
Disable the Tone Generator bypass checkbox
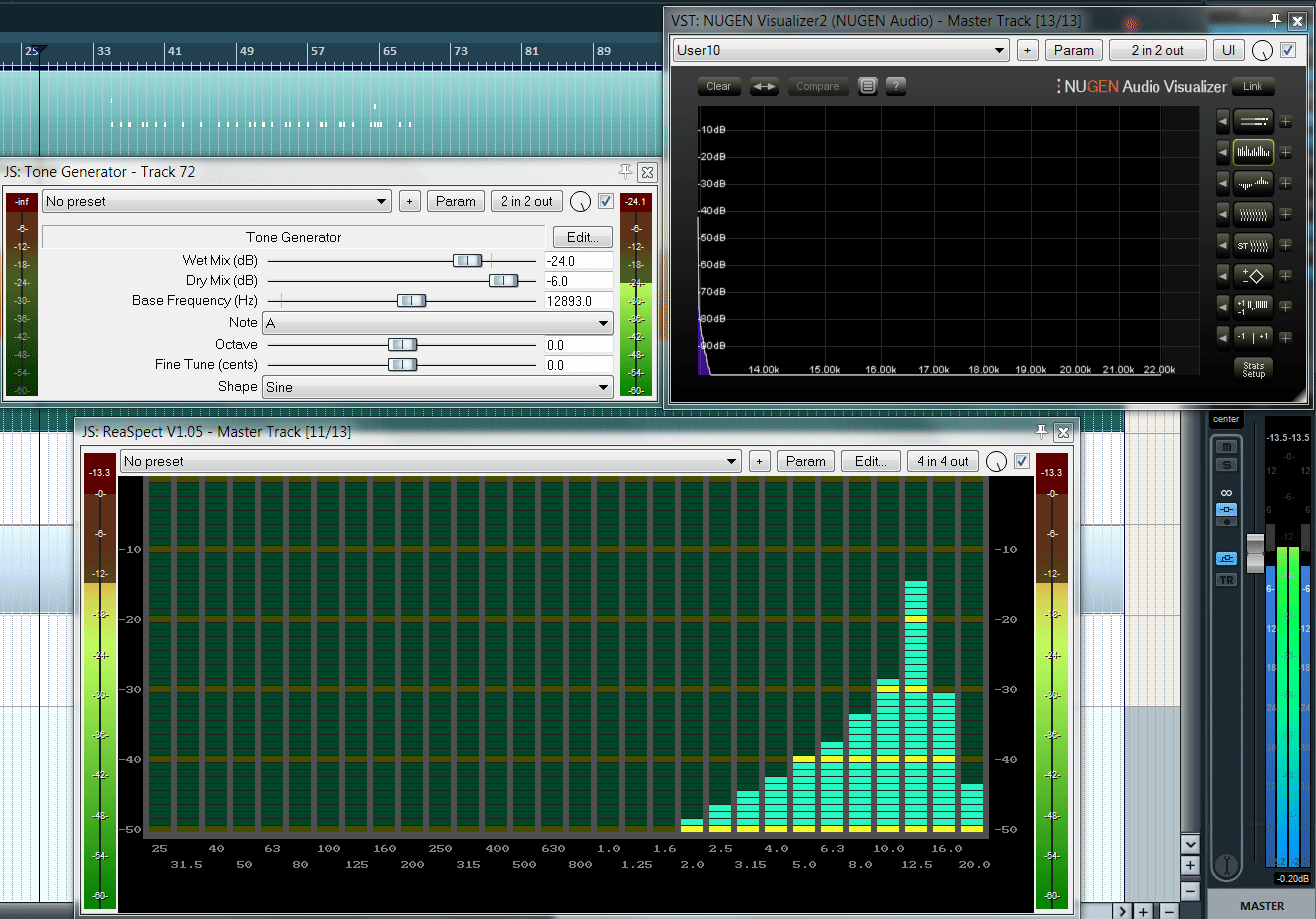[605, 201]
